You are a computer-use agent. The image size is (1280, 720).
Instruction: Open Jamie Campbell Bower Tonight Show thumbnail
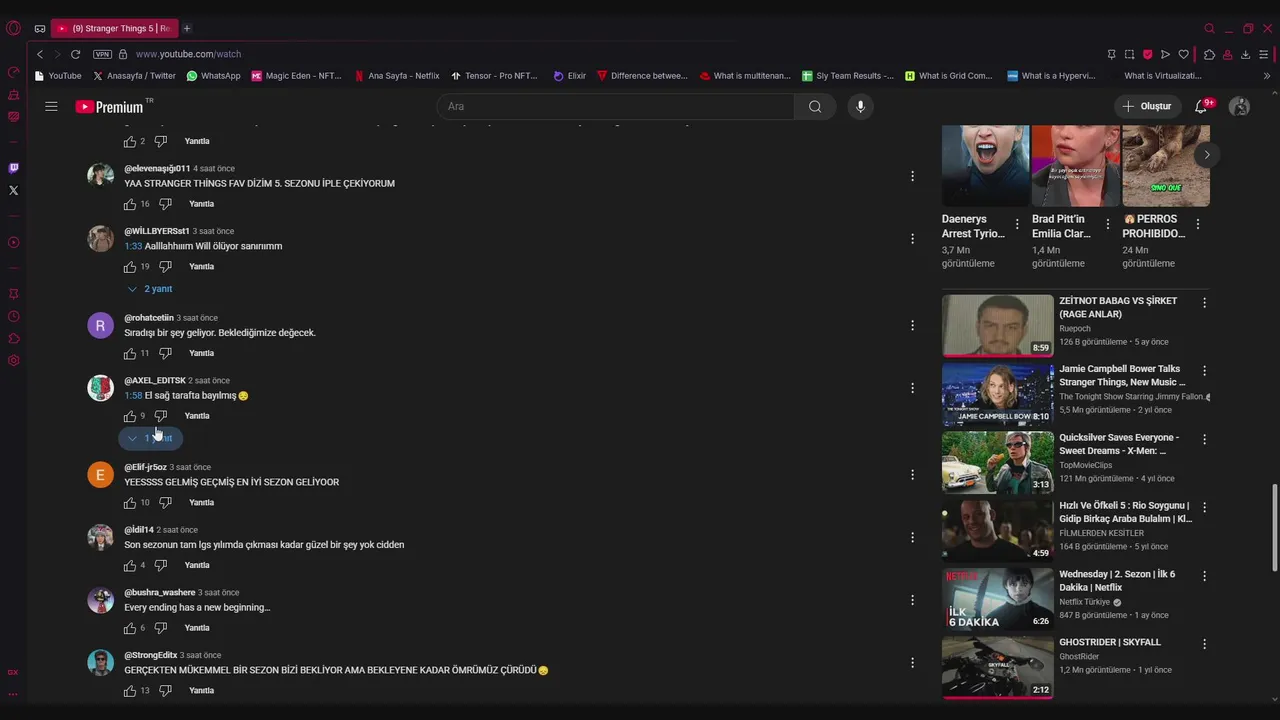(997, 394)
